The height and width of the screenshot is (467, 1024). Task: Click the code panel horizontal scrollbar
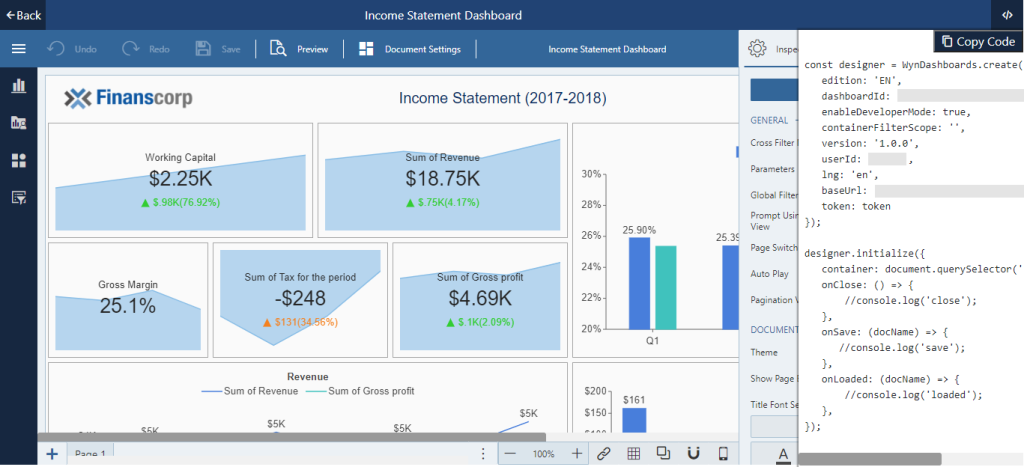(x=869, y=459)
